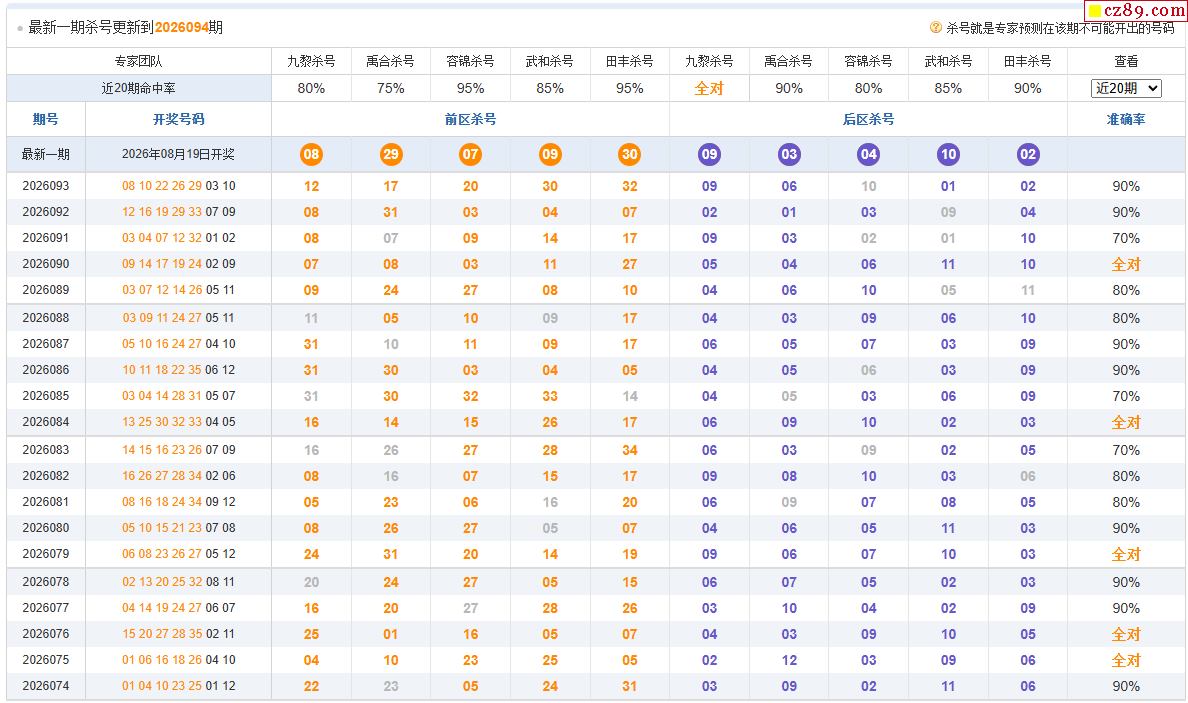Select the 开奖号码 column header
Viewport: 1188px width, 703px height.
point(179,119)
